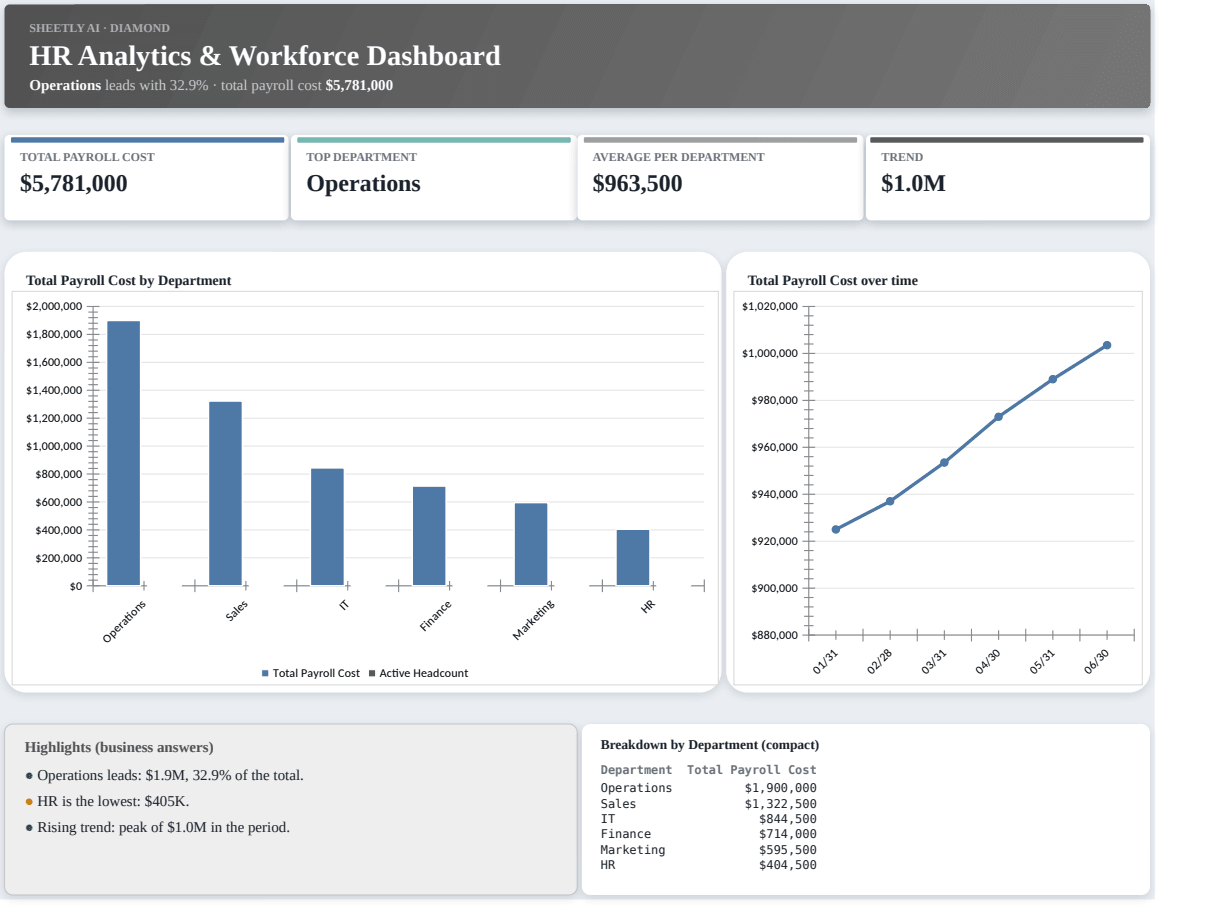Click the Operations x-axis label under bar chart
Image resolution: width=1227 pixels, height=922 pixels.
coord(125,621)
